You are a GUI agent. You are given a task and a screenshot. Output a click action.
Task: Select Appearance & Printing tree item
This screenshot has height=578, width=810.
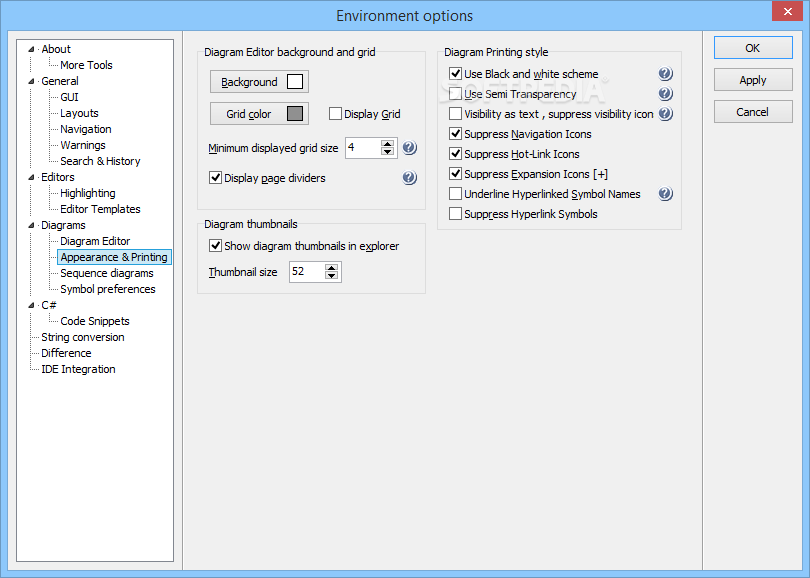point(114,257)
